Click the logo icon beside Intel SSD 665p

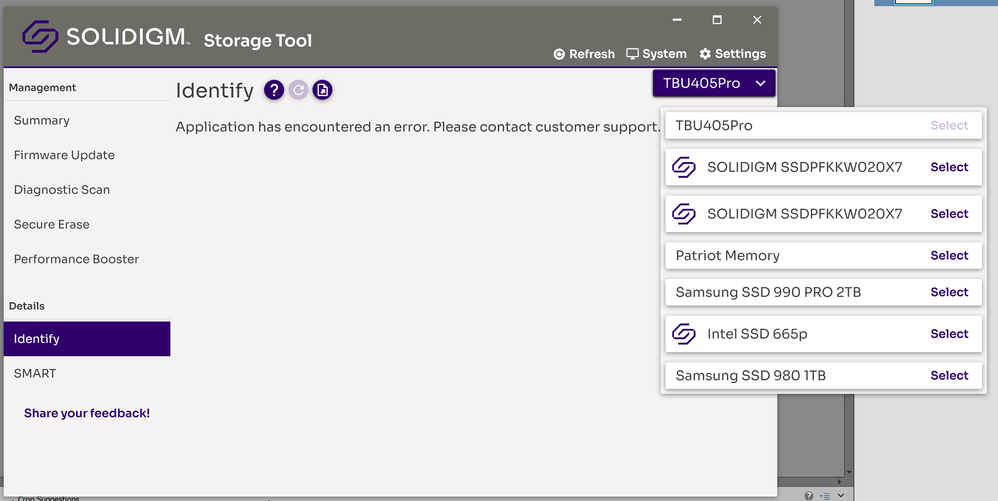(684, 334)
